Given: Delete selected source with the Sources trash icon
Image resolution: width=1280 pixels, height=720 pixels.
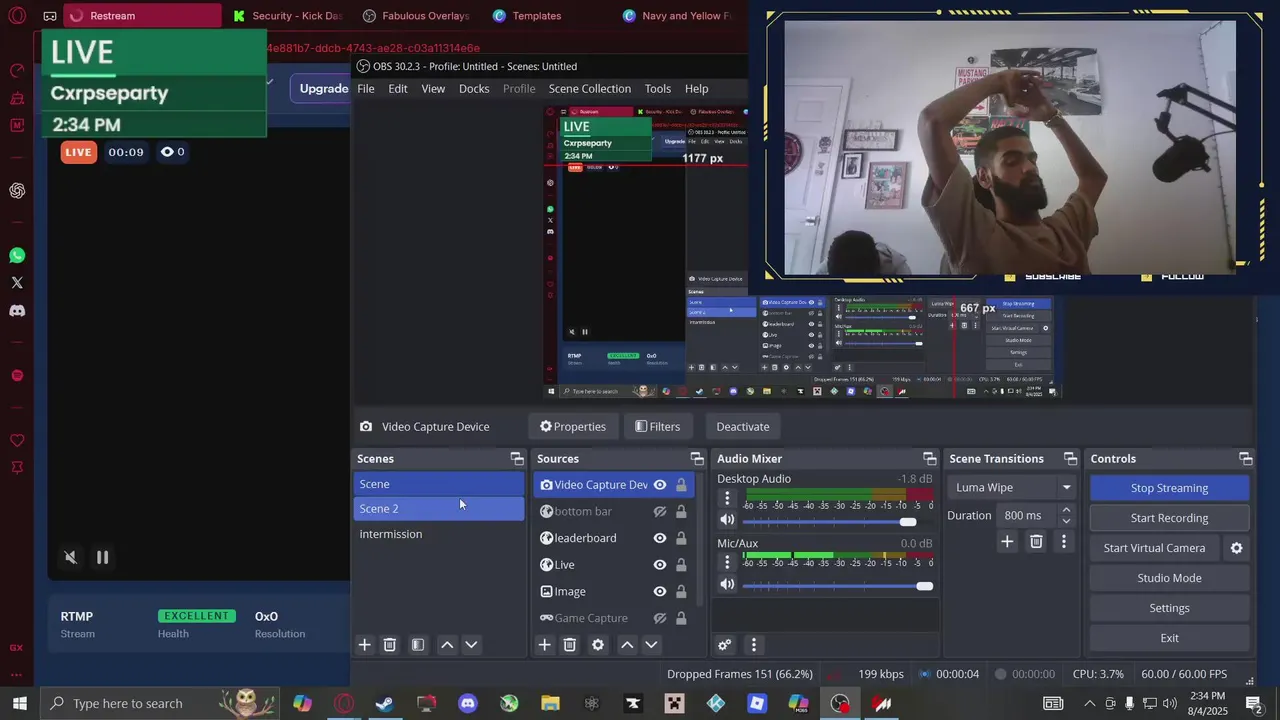Looking at the screenshot, I should tap(570, 645).
